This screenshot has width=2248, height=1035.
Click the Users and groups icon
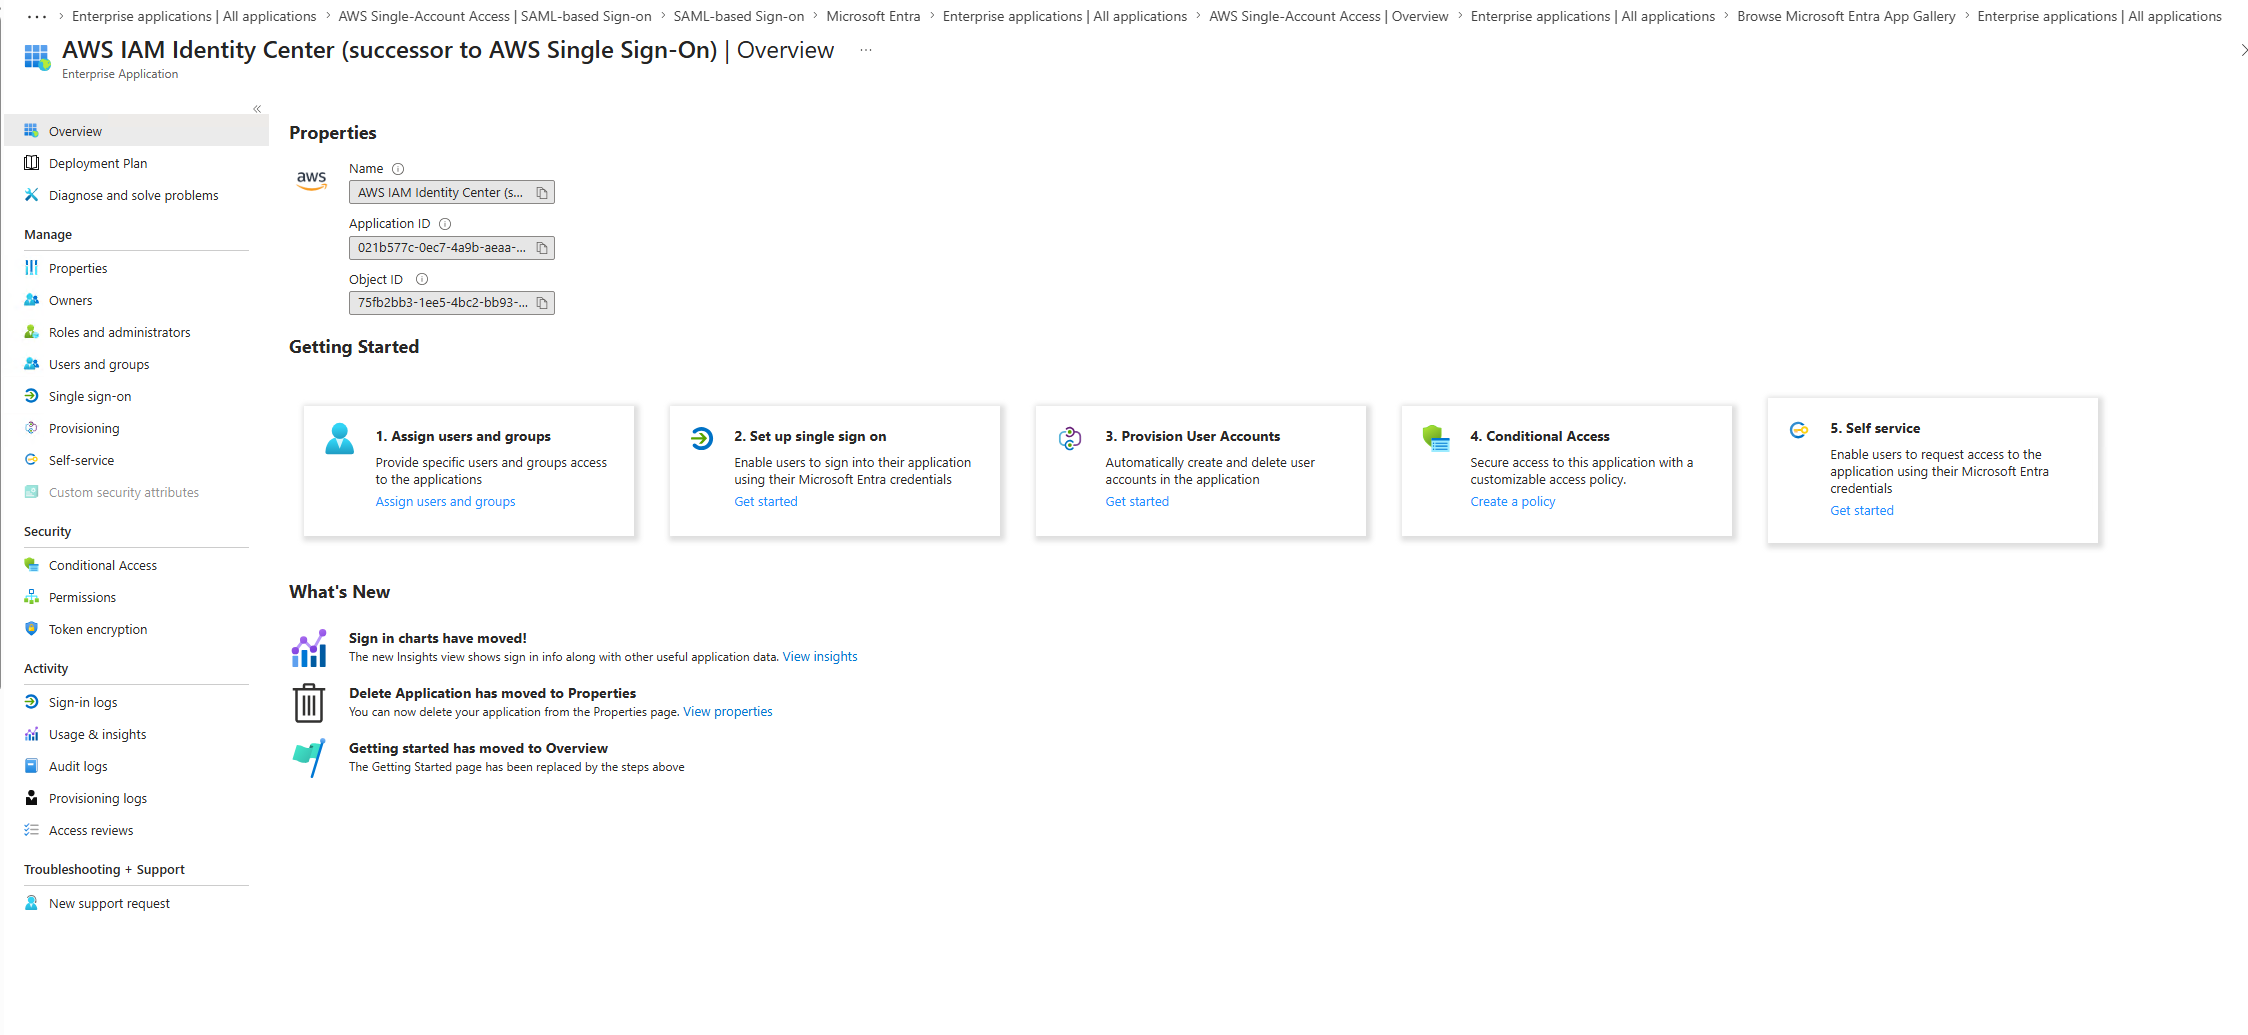(31, 364)
